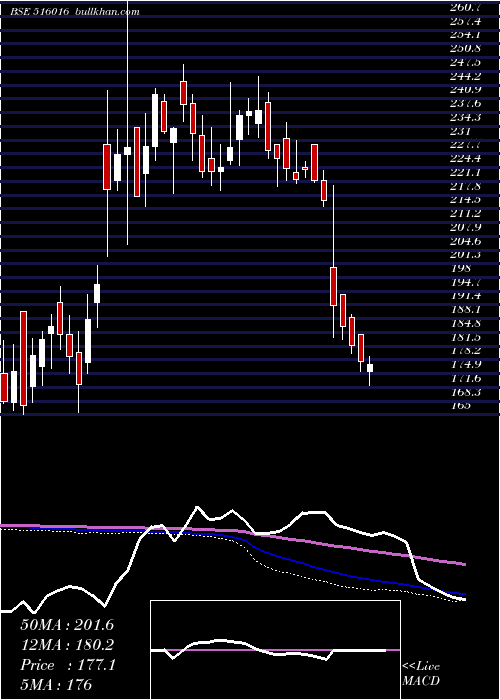The image size is (500, 700).
Task: Click the 250.8 price axis label
Action: pyautogui.click(x=467, y=49)
